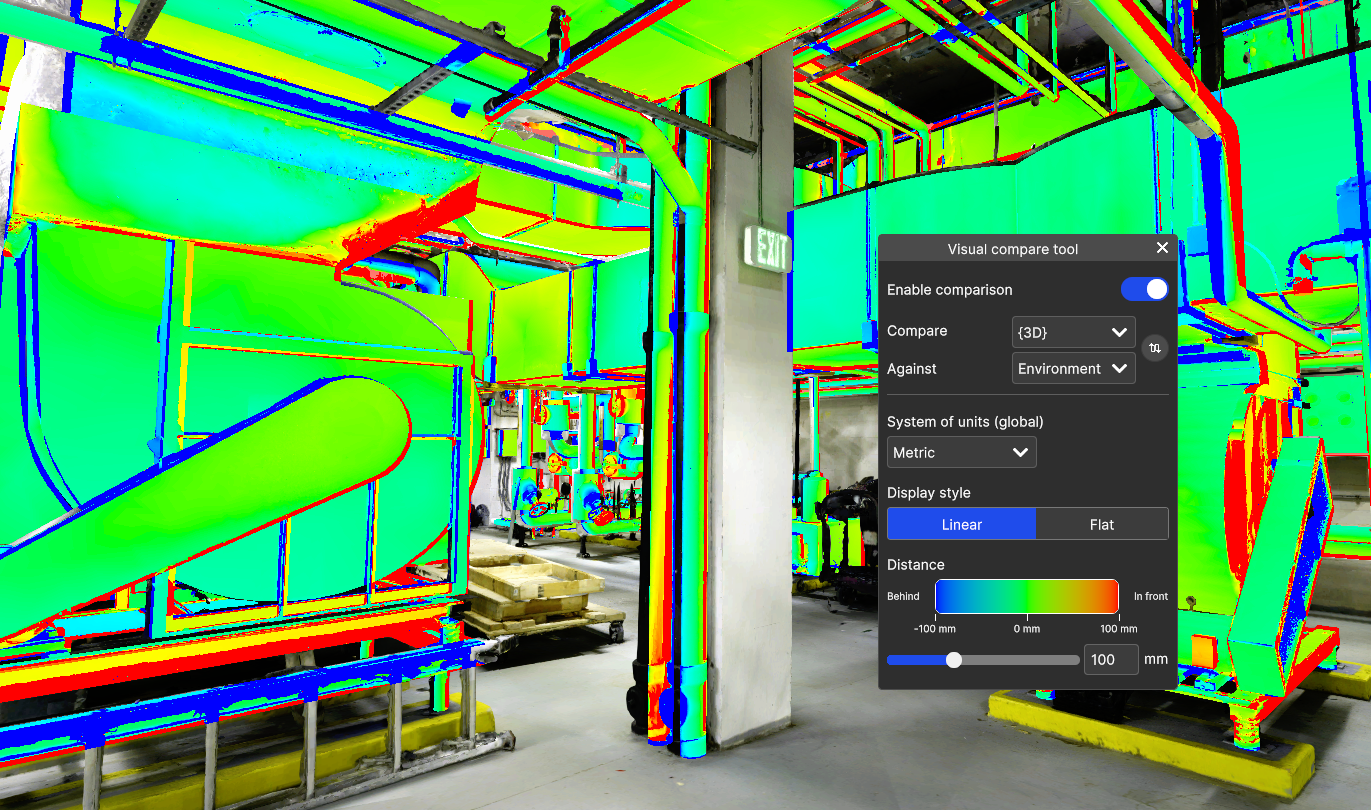1371x810 pixels.
Task: Close the Visual compare tool panel
Action: 1162,248
